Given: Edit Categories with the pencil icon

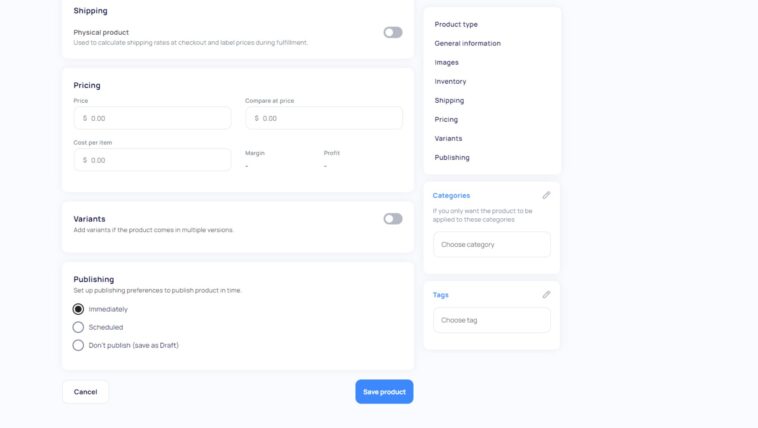Looking at the screenshot, I should pyautogui.click(x=546, y=195).
